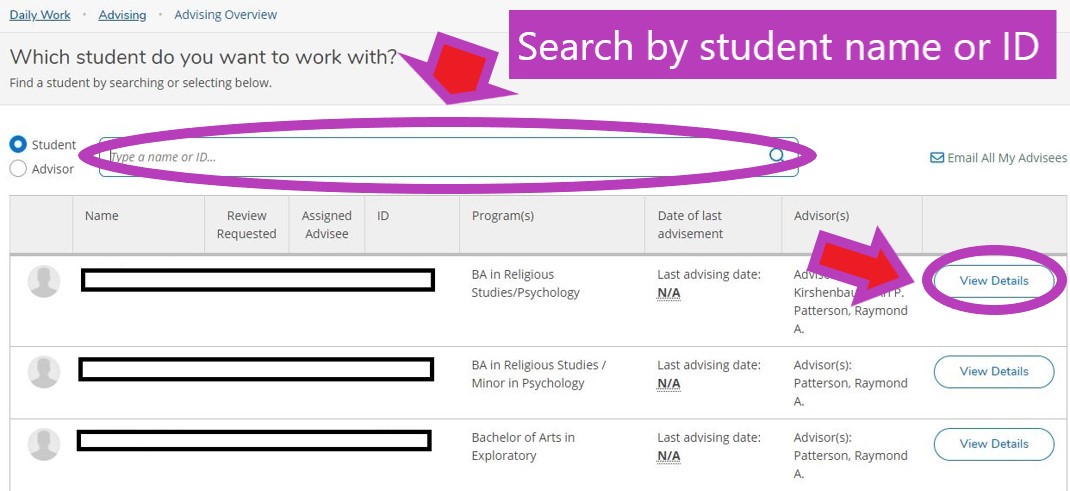Click Email All My Advisees link
The image size is (1070, 491).
tap(1006, 158)
